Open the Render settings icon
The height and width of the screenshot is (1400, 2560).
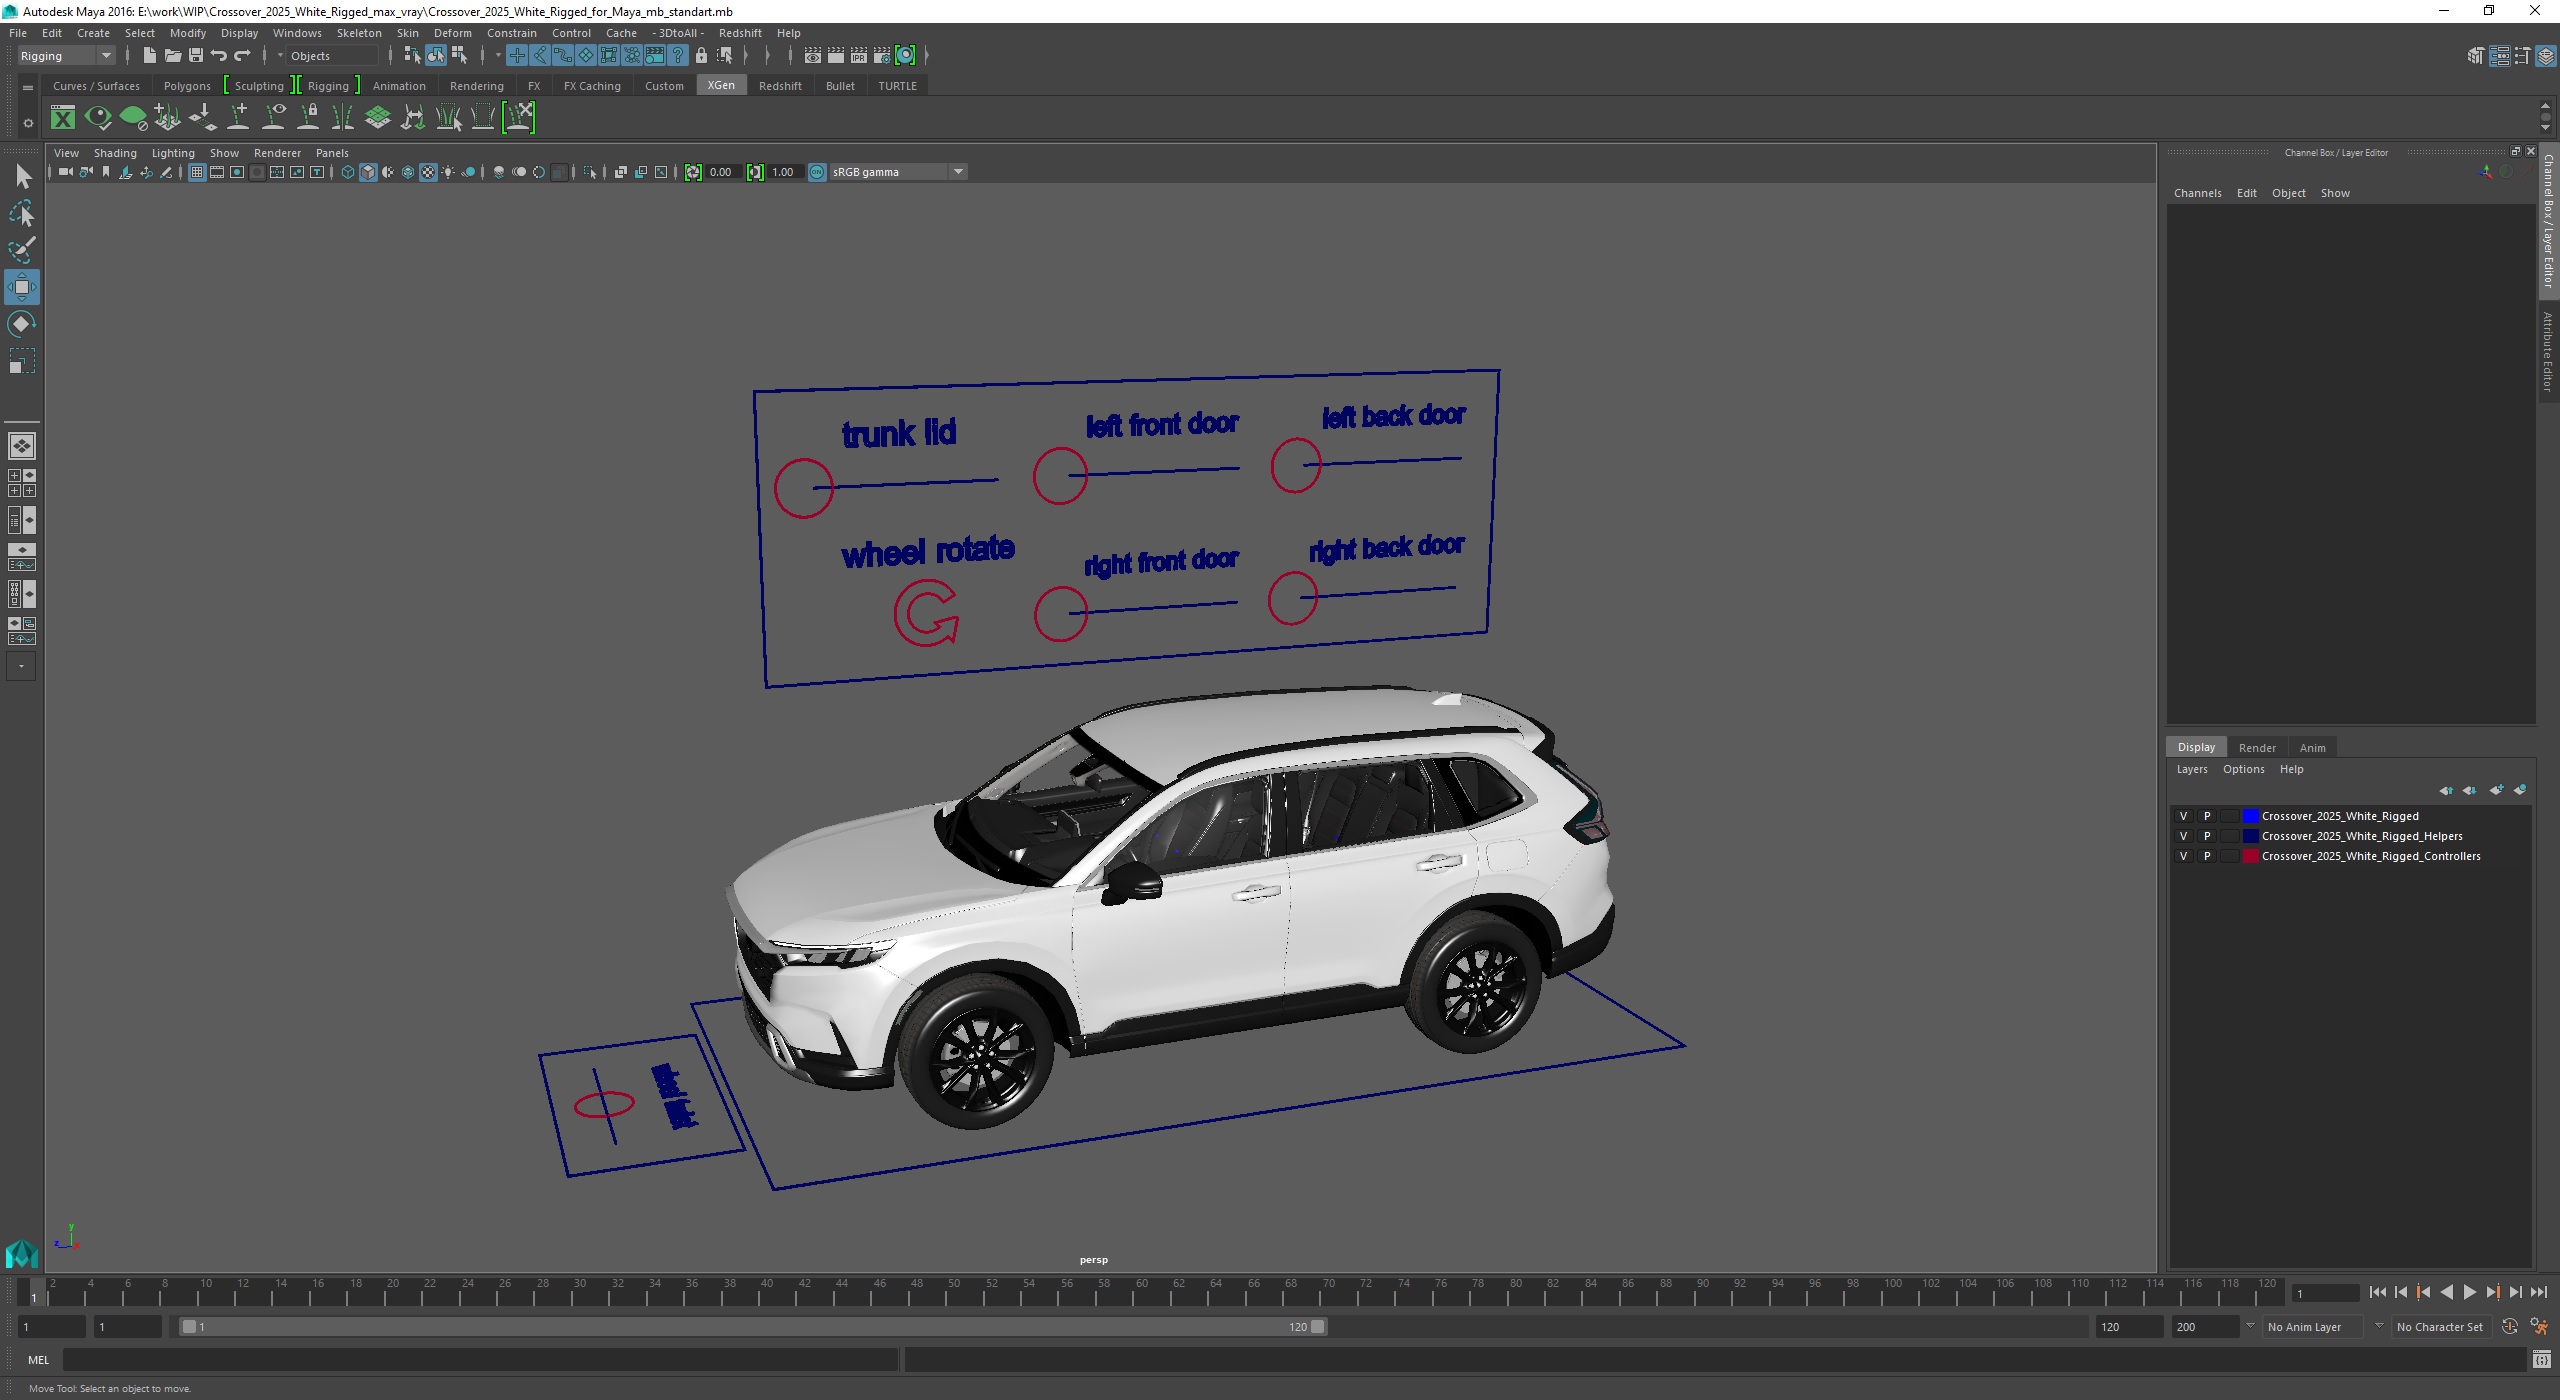[882, 56]
